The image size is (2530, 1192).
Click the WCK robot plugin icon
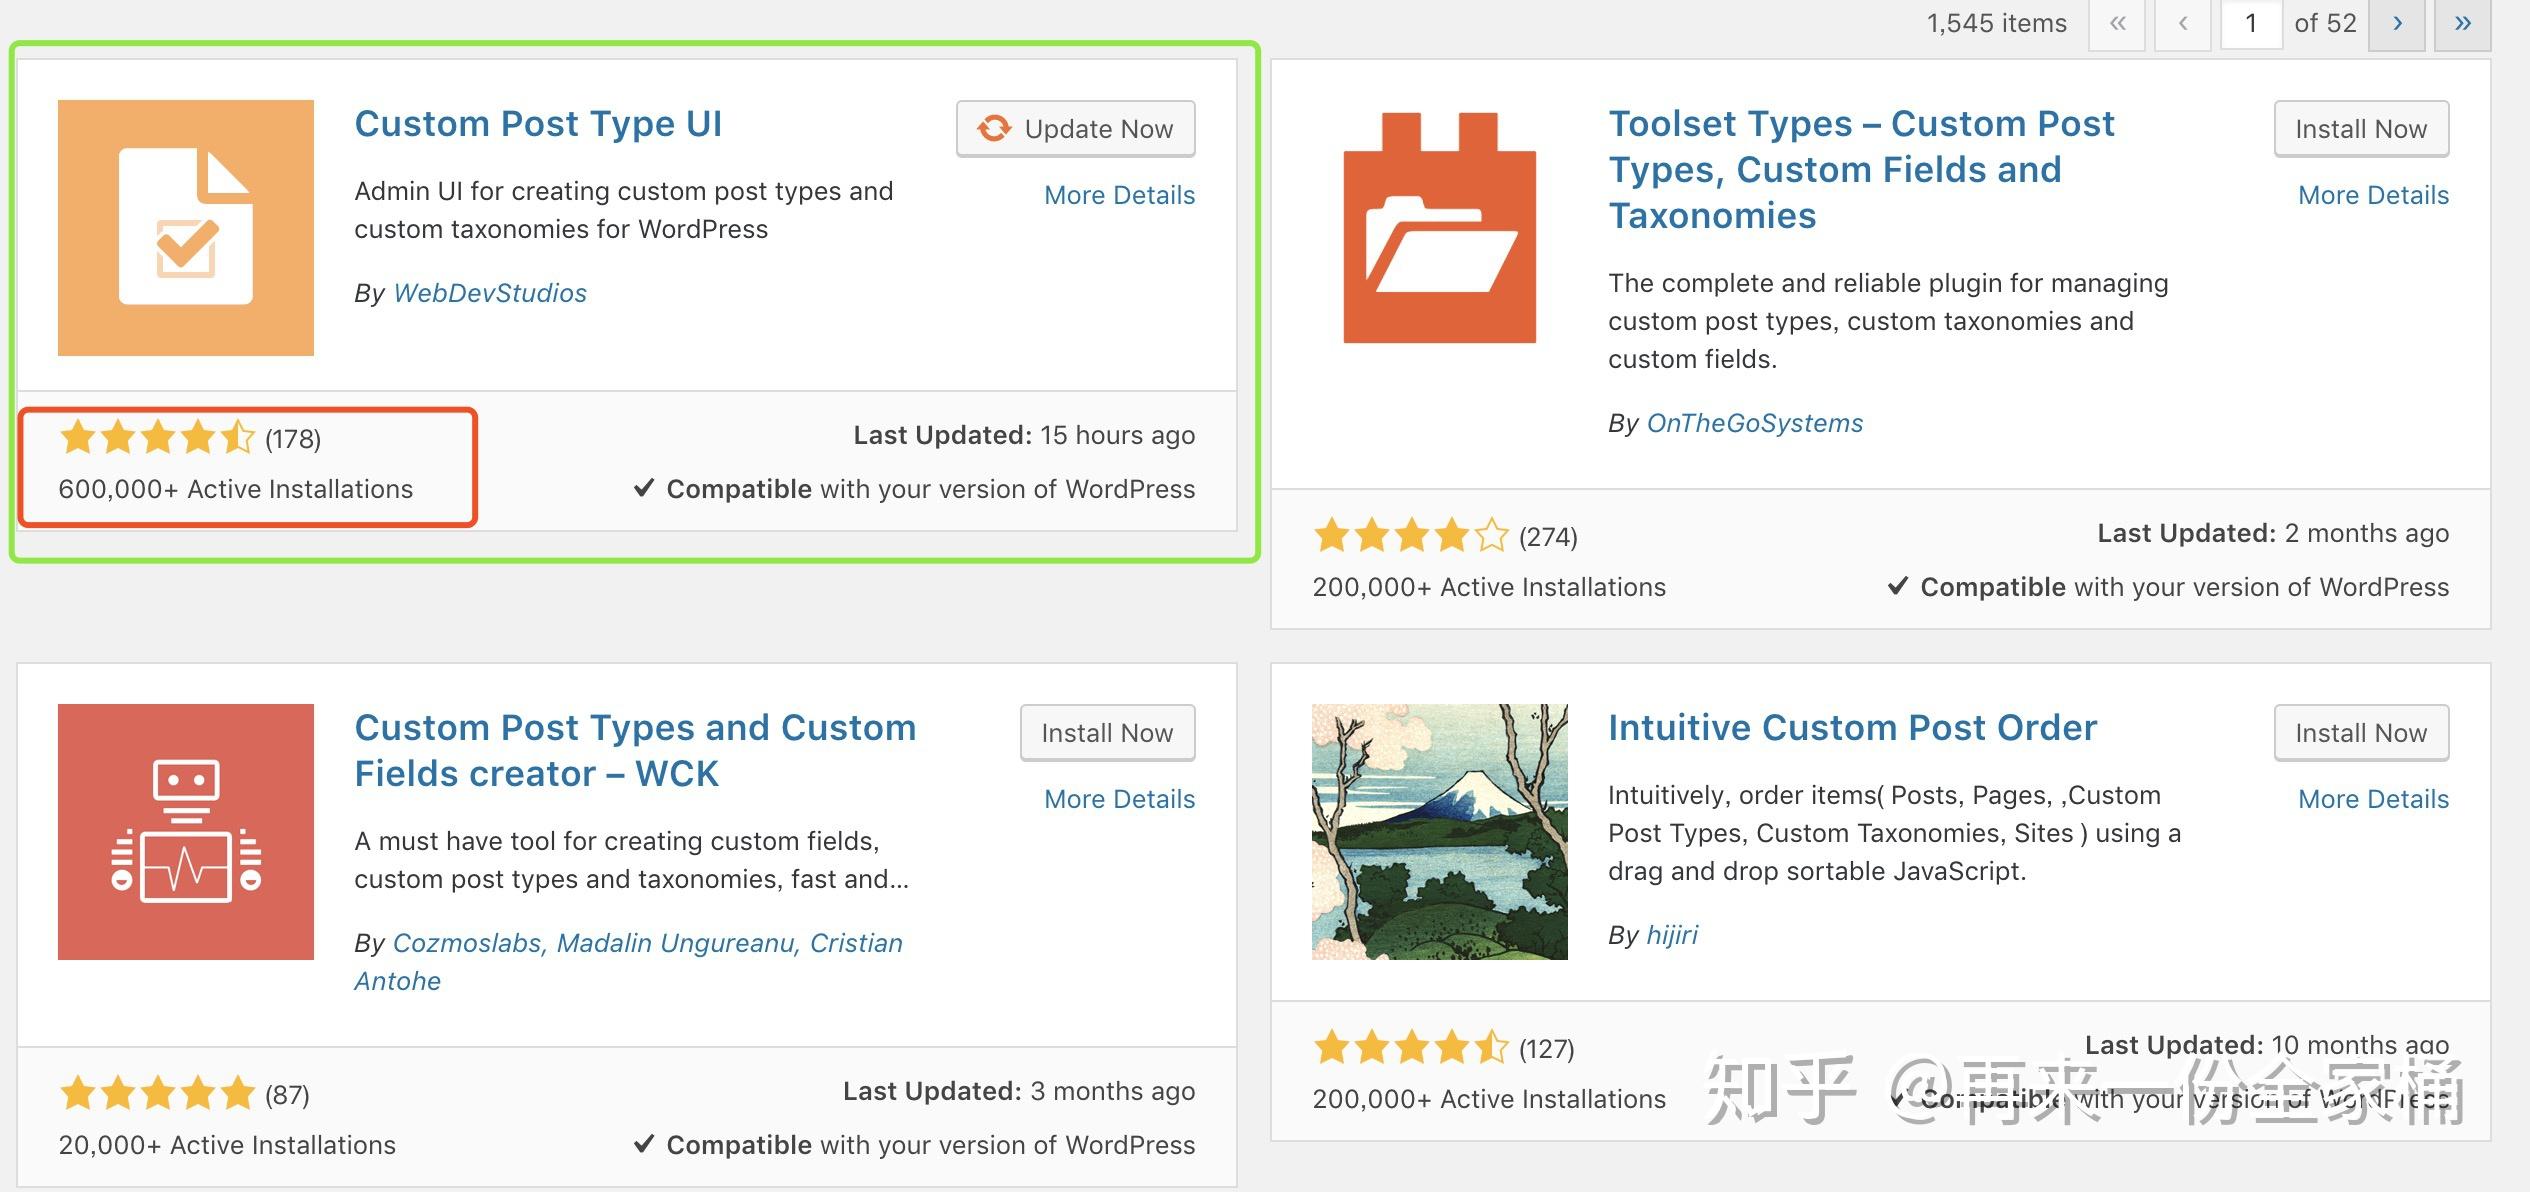coord(186,832)
